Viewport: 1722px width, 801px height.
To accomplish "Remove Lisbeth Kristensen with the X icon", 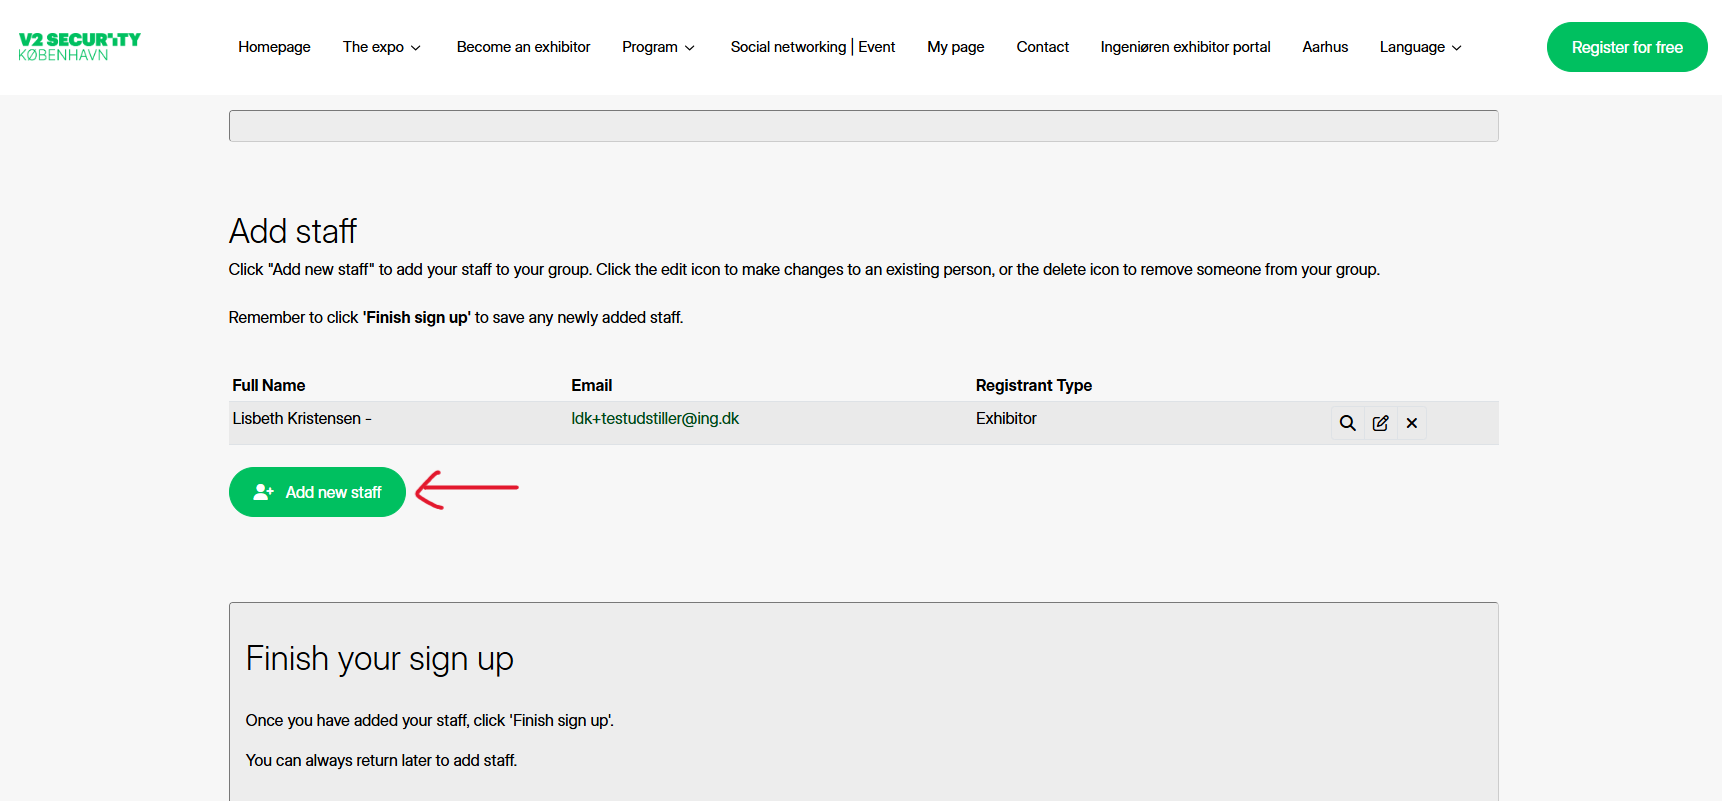I will 1411,423.
